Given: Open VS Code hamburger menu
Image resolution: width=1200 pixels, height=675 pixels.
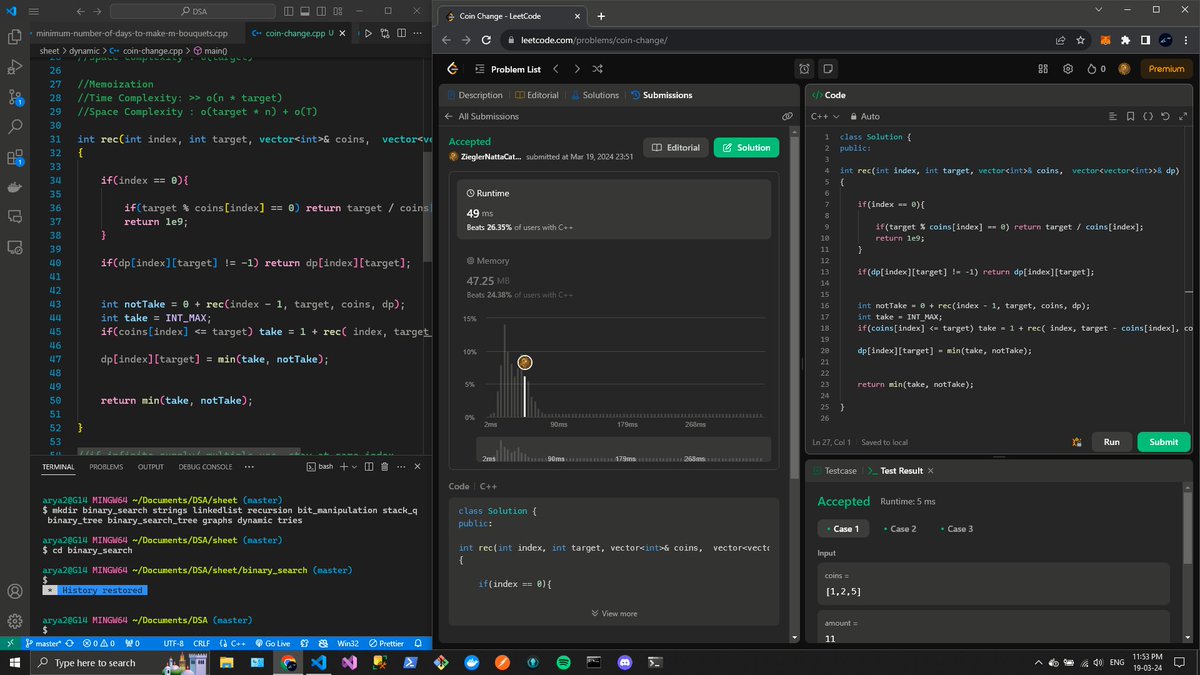Looking at the screenshot, I should [x=34, y=11].
